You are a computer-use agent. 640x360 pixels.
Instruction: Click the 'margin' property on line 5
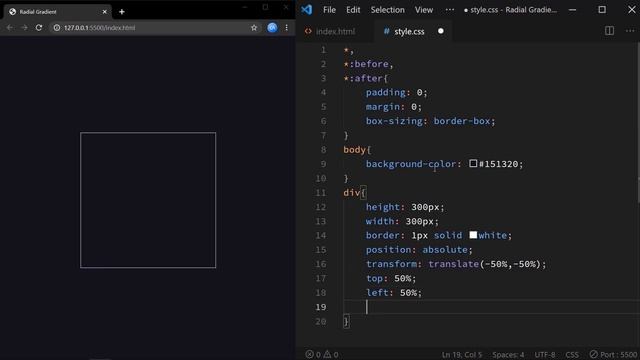coord(382,107)
